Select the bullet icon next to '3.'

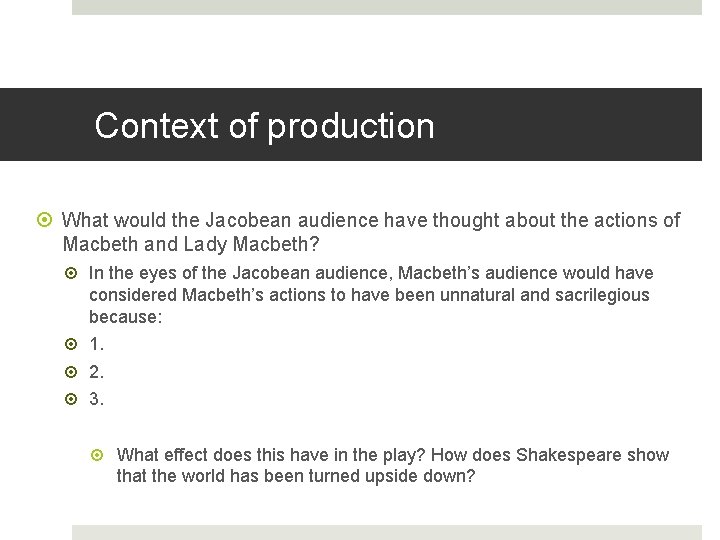[71, 399]
